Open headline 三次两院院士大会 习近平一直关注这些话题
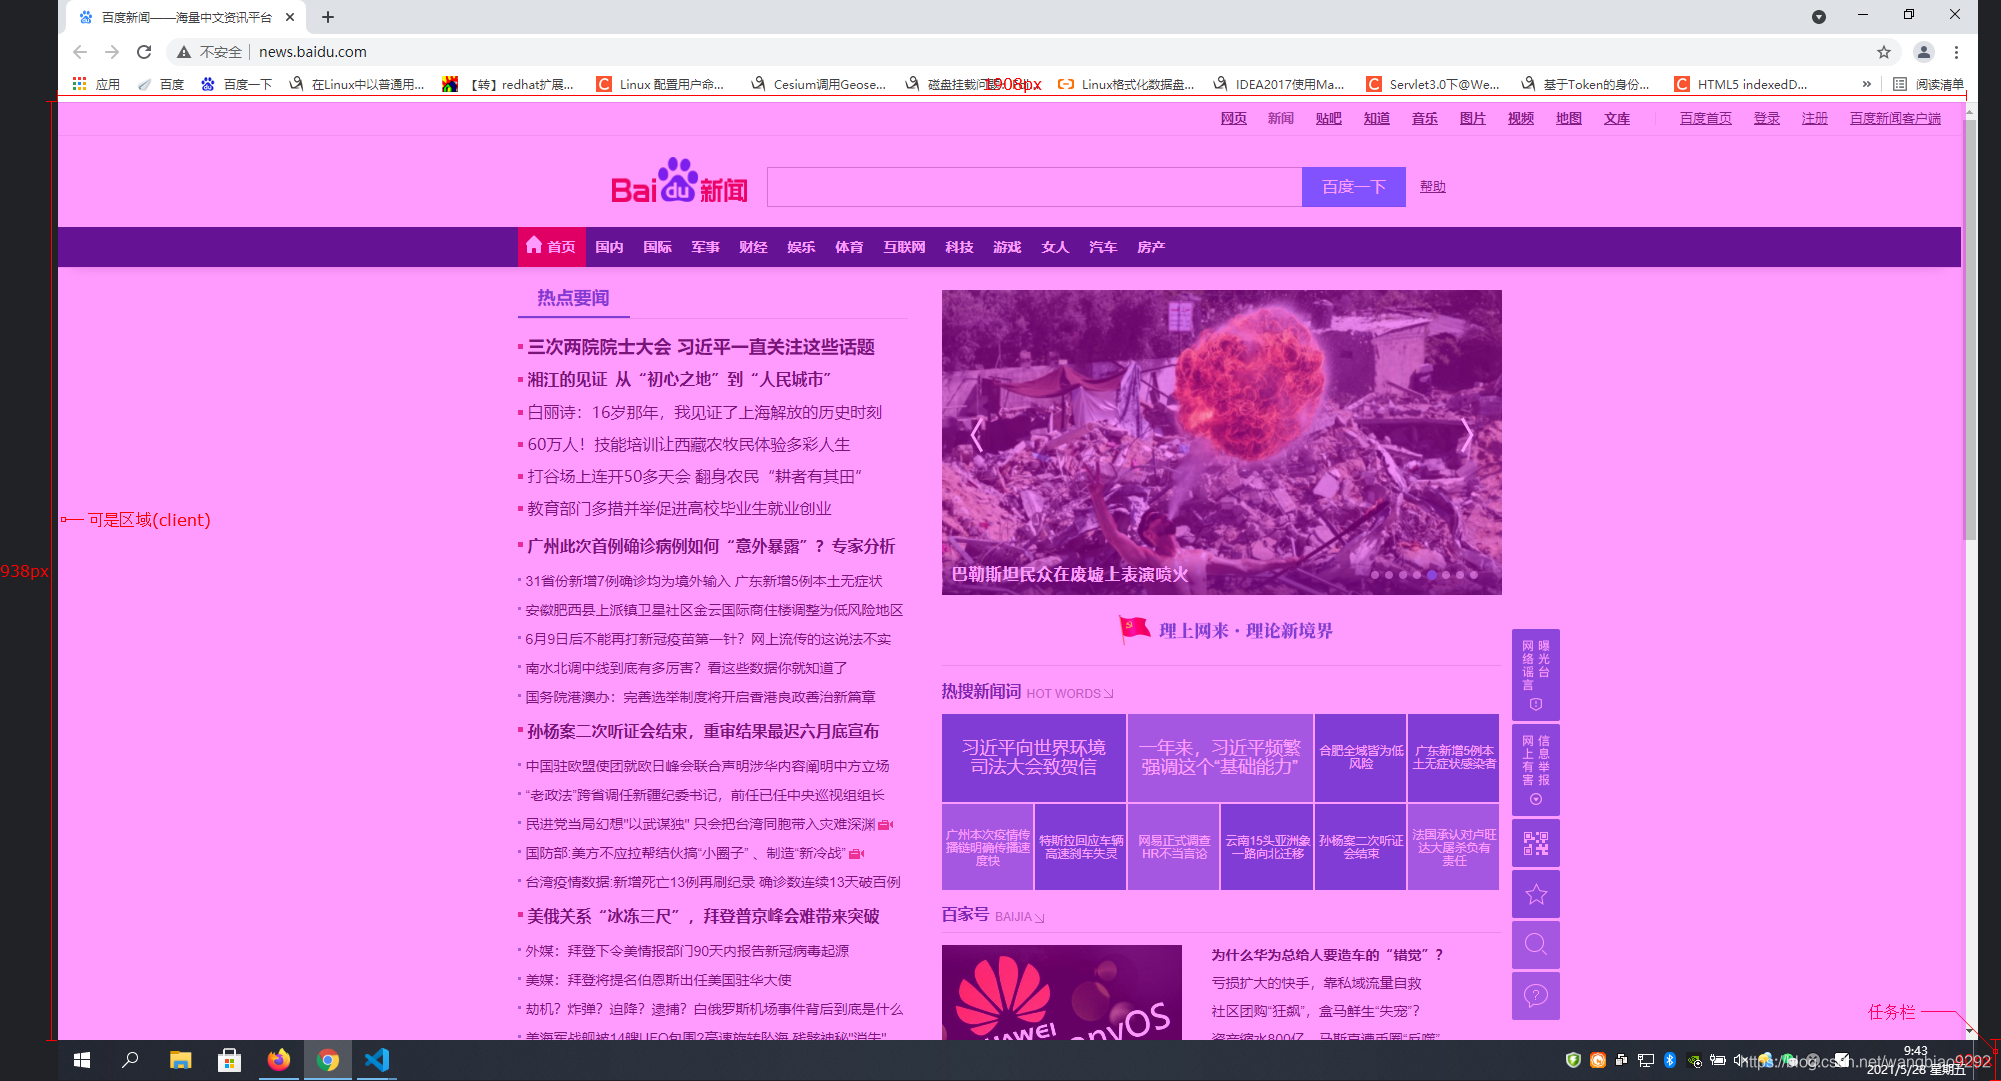Screen dimensions: 2001x1081 [701, 347]
